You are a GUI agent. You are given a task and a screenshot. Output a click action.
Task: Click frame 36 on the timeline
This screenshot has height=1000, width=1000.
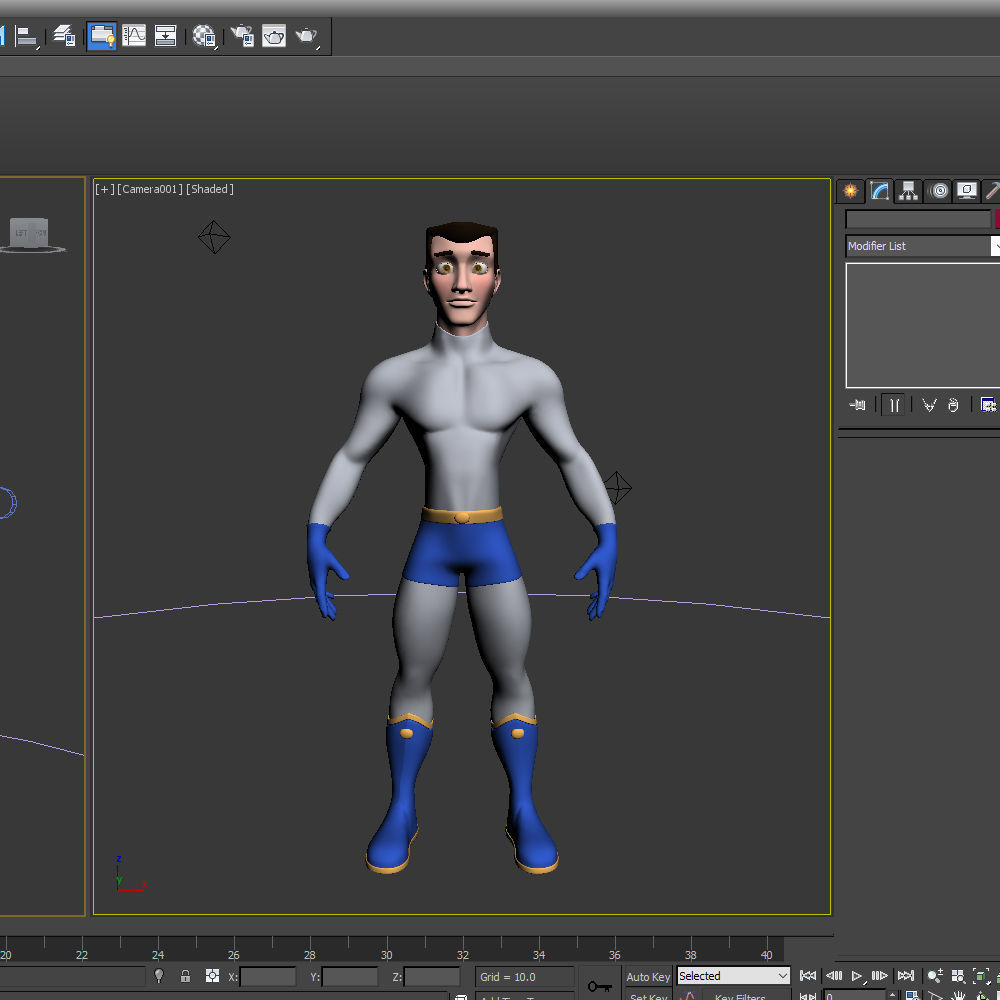coord(615,955)
